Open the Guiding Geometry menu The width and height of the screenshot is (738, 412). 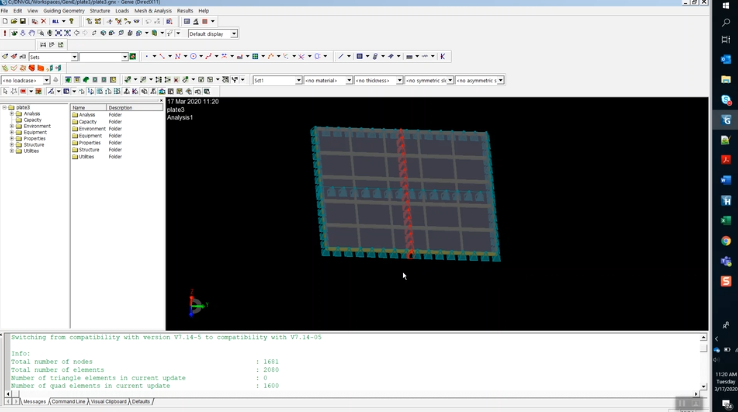(64, 10)
